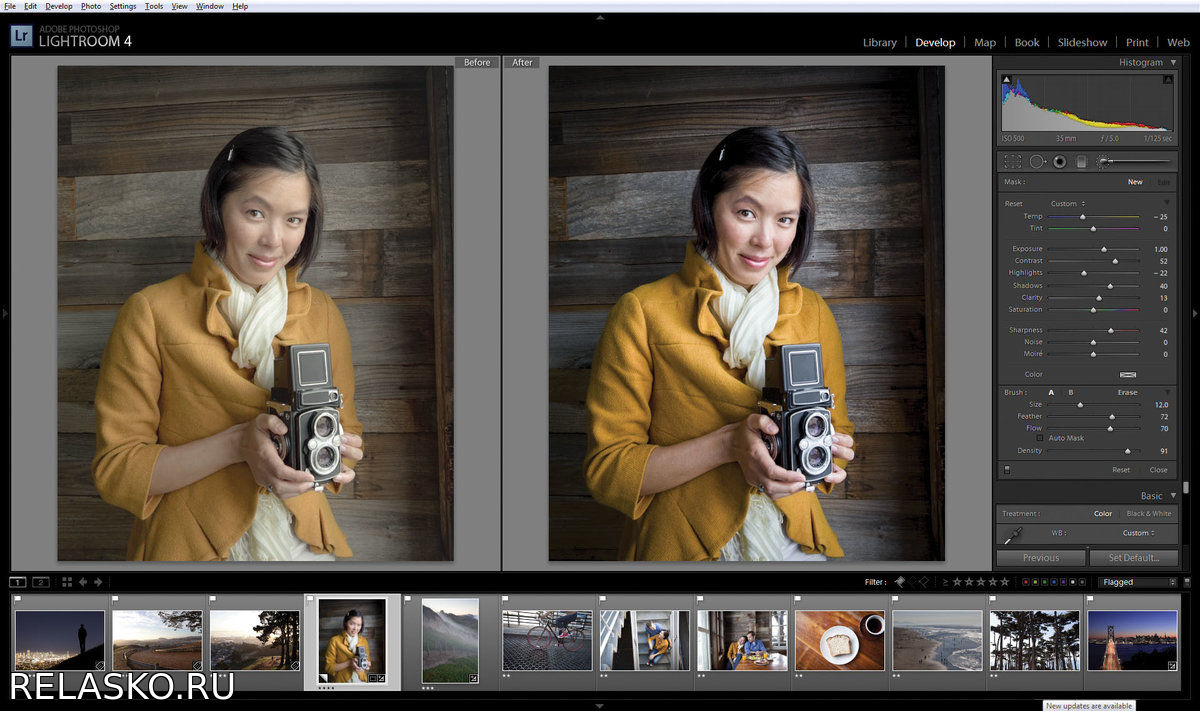1200x711 pixels.
Task: Select the Crop Overlay tool
Action: coord(1013,161)
